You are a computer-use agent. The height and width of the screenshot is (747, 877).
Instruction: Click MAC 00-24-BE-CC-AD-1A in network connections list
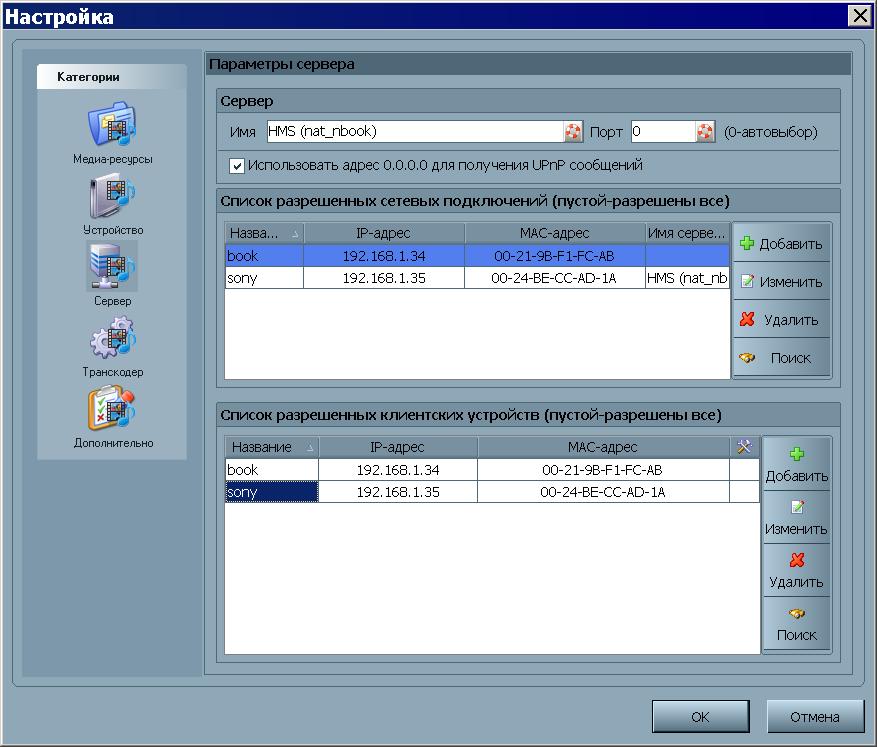click(x=554, y=278)
